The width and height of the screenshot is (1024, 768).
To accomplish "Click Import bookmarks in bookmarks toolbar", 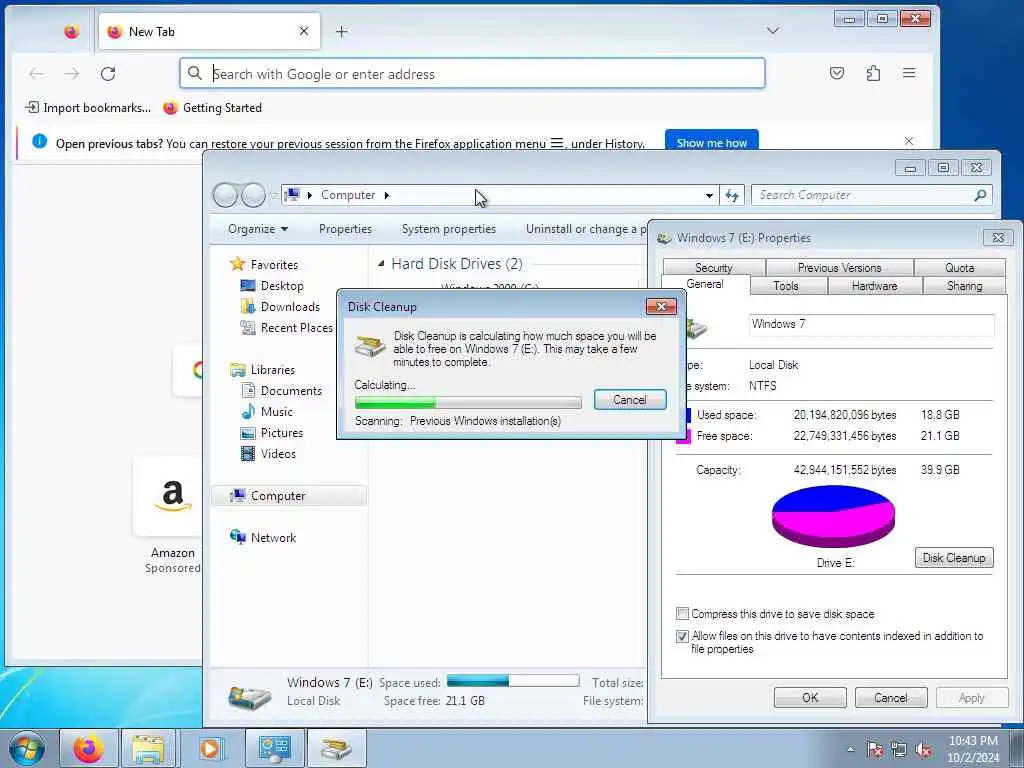I will (x=88, y=108).
